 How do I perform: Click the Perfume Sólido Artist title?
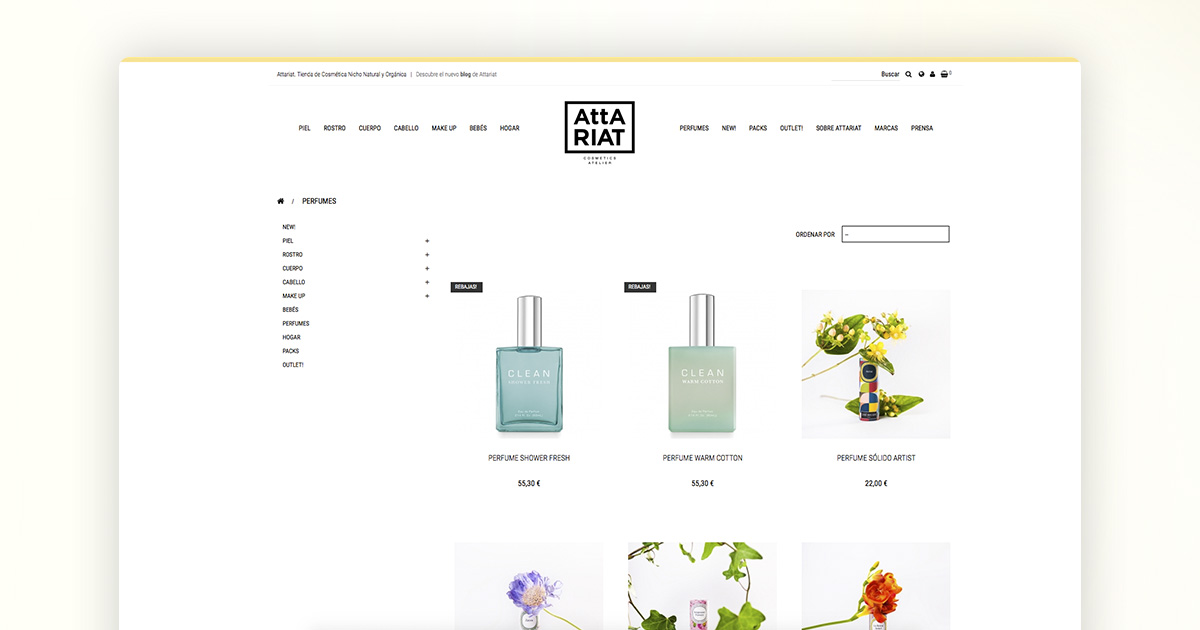coord(876,458)
